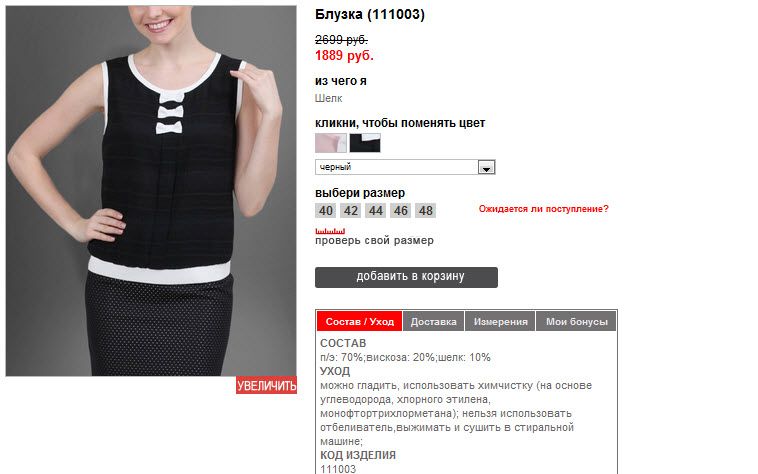Choose size 44

point(376,211)
